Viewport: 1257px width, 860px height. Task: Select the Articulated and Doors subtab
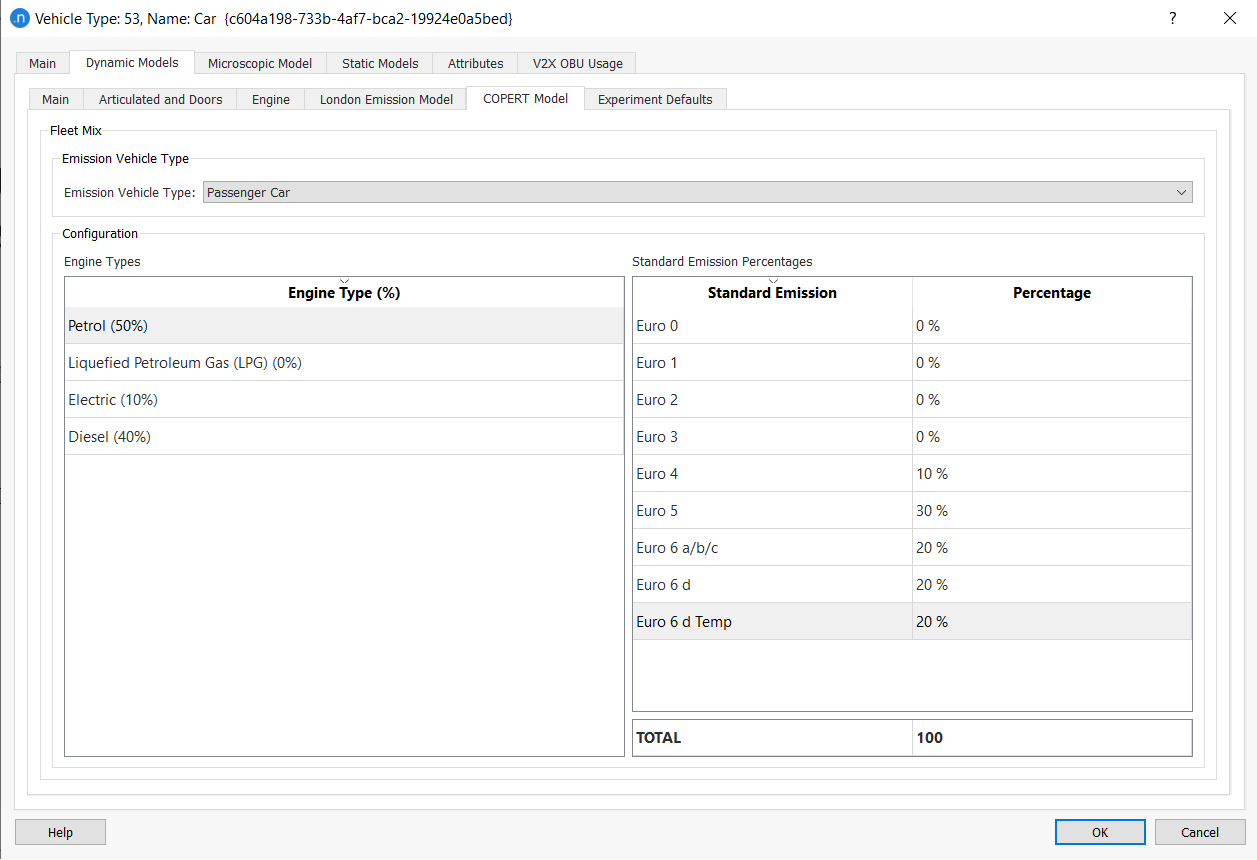(x=160, y=99)
